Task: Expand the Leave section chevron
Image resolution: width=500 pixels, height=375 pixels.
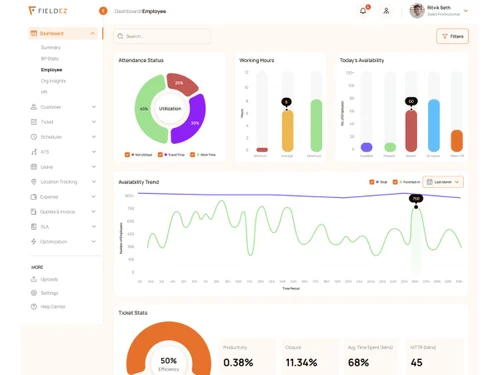Action: point(94,167)
